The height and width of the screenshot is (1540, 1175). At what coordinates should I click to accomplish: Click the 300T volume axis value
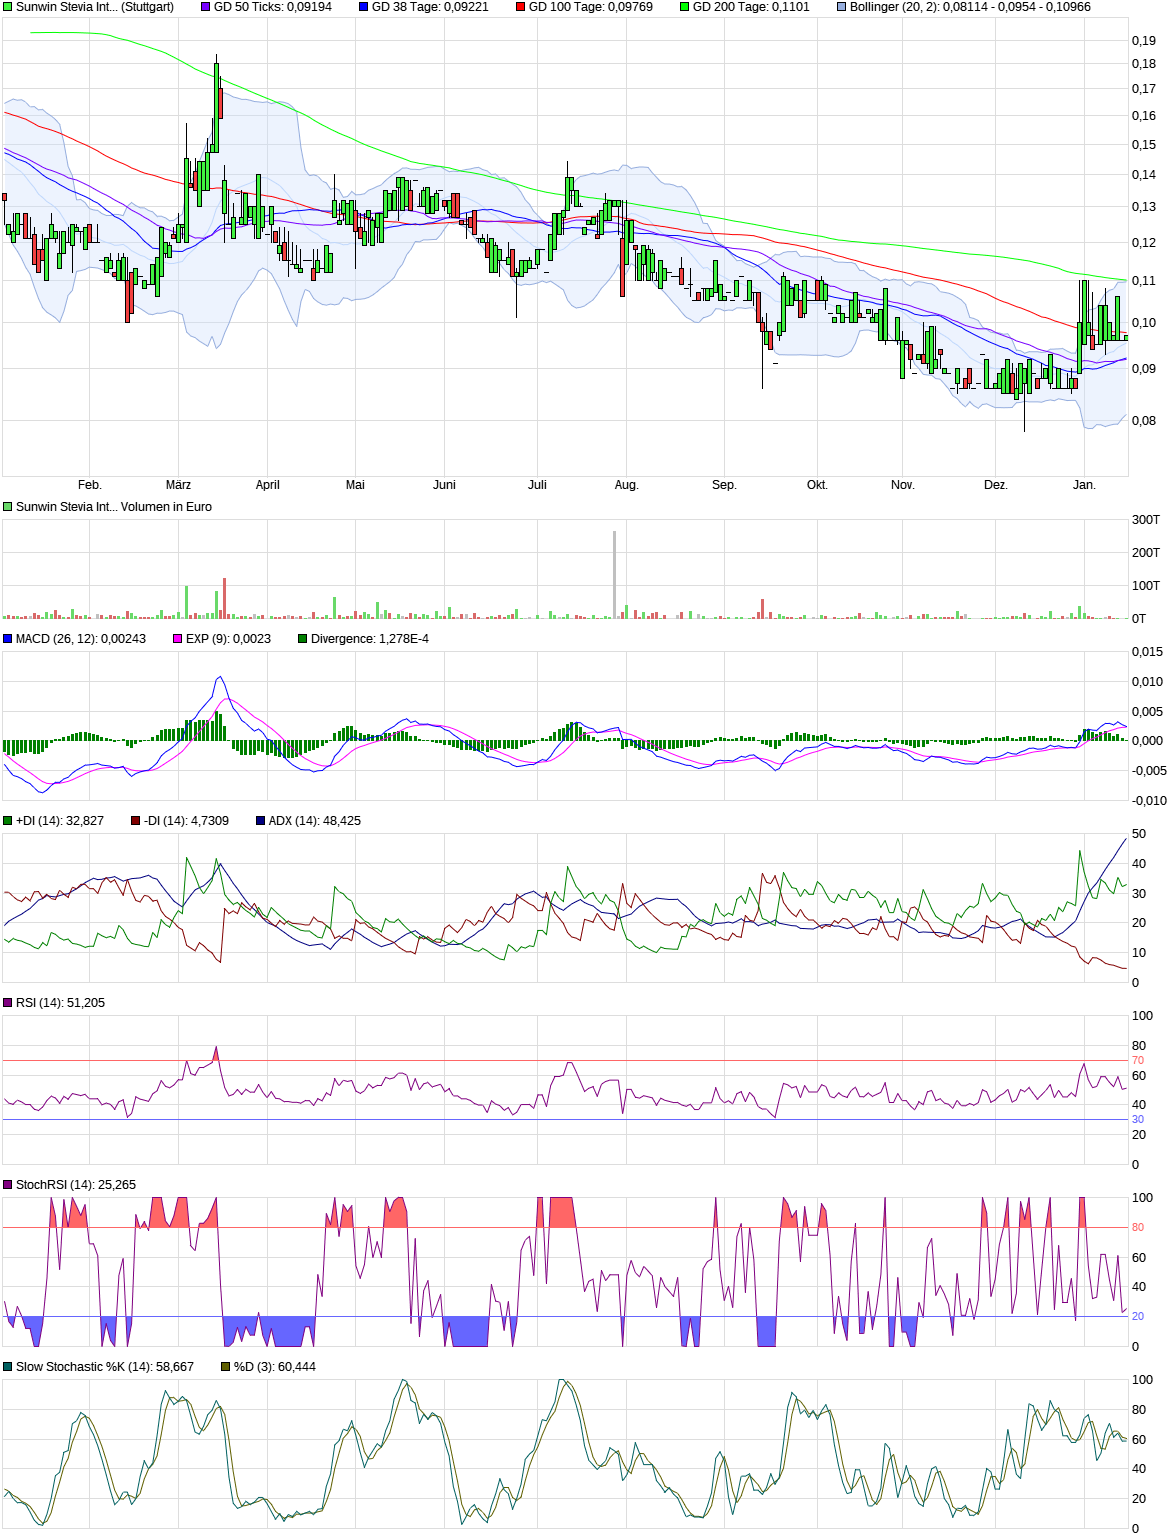(1146, 520)
